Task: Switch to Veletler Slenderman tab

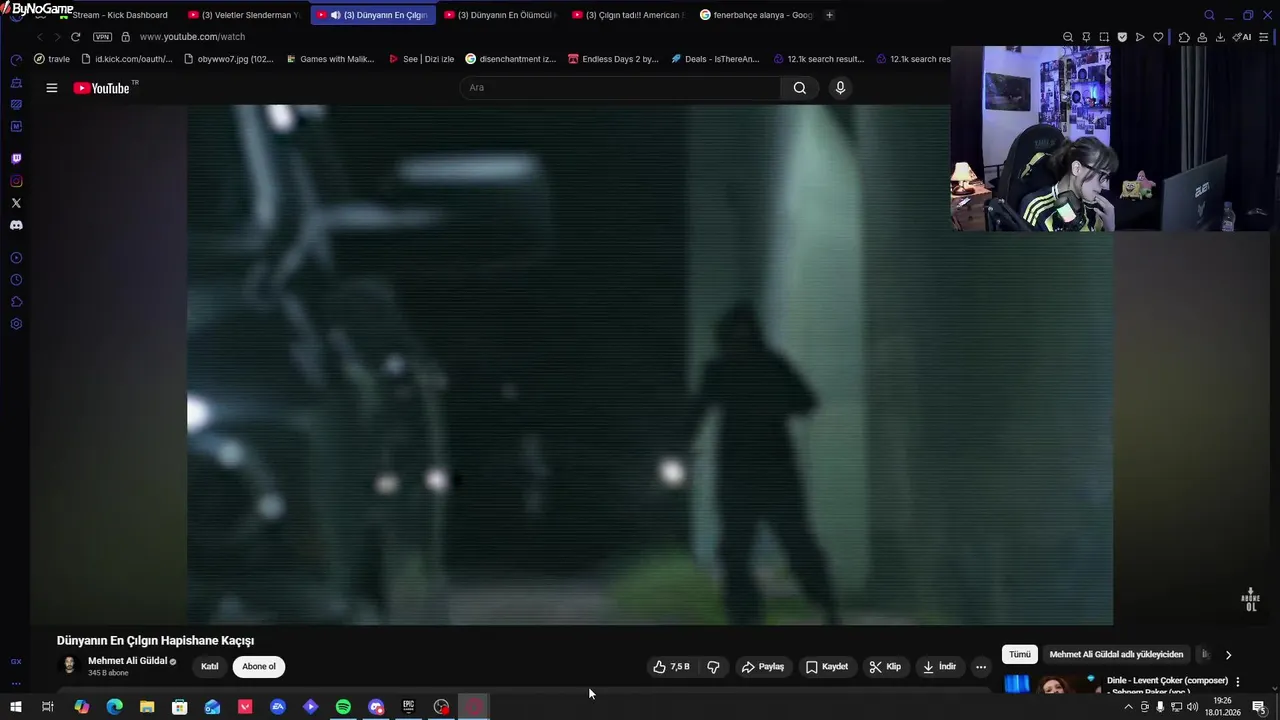Action: 245,15
